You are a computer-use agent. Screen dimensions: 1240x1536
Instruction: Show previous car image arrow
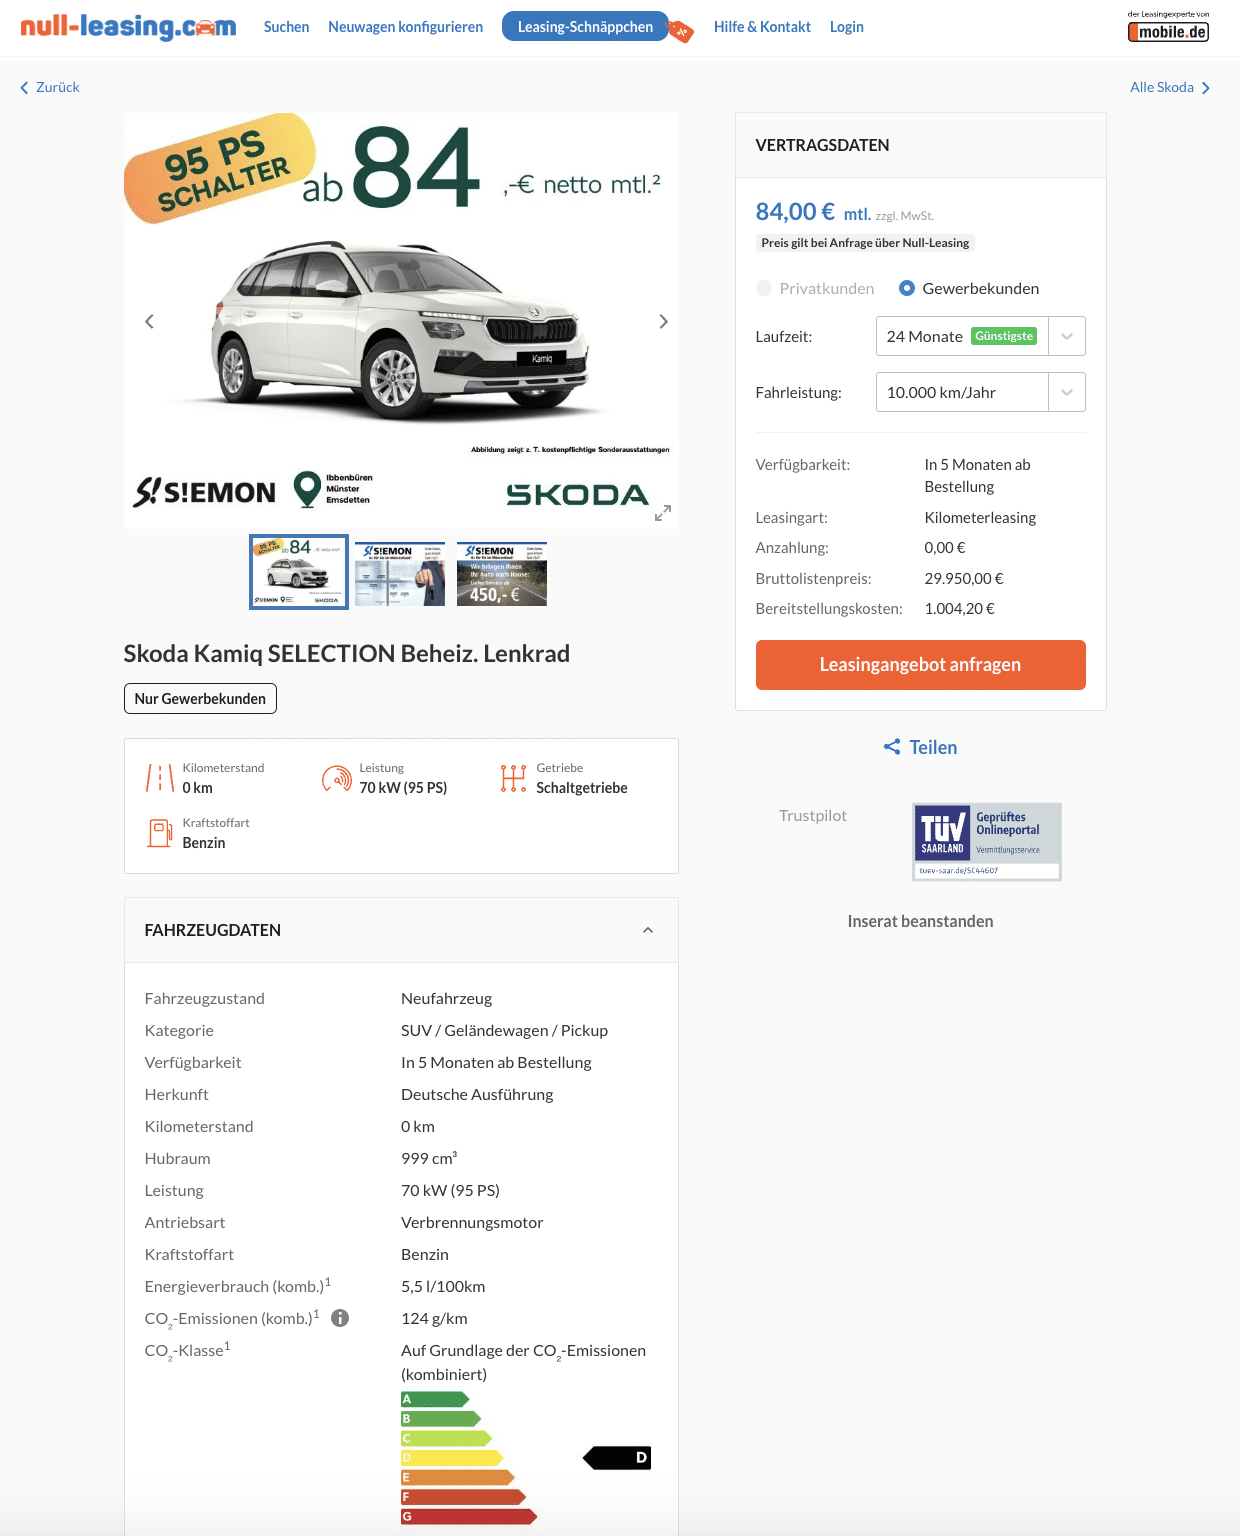[x=149, y=321]
